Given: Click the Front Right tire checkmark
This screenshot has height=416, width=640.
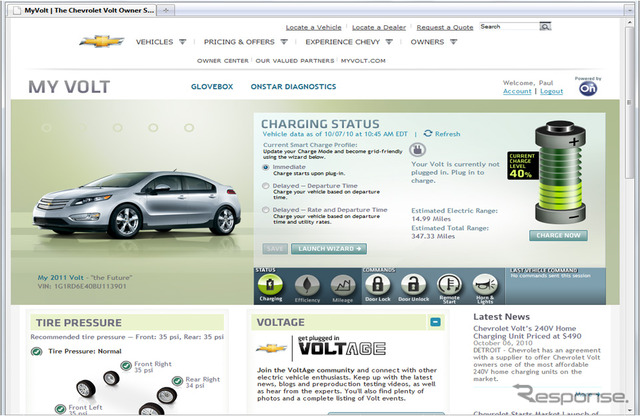Looking at the screenshot, I should click(x=126, y=365).
